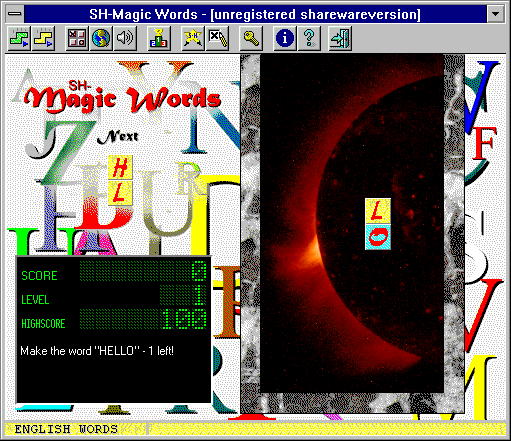The width and height of the screenshot is (511, 441).
Task: Click the falling cyan O letter tile
Action: (x=378, y=237)
